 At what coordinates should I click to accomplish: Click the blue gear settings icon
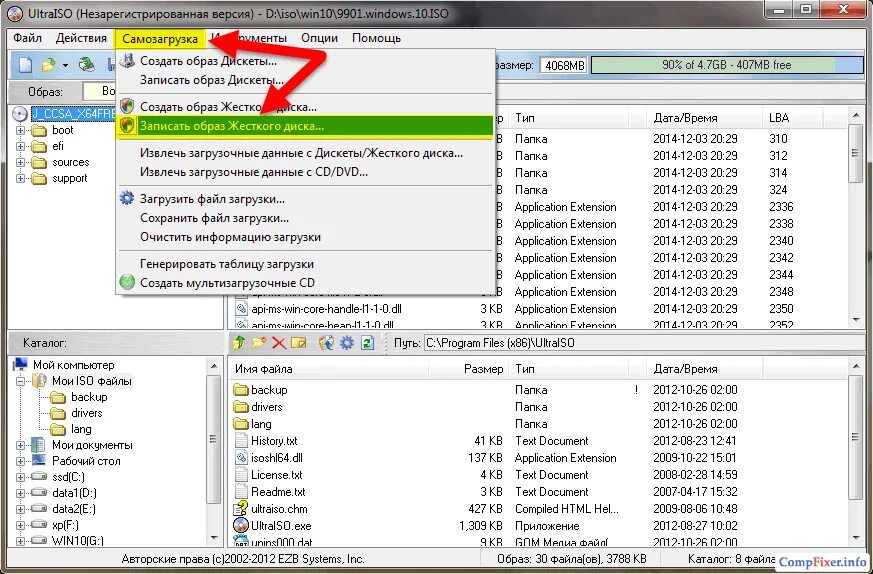tap(347, 343)
